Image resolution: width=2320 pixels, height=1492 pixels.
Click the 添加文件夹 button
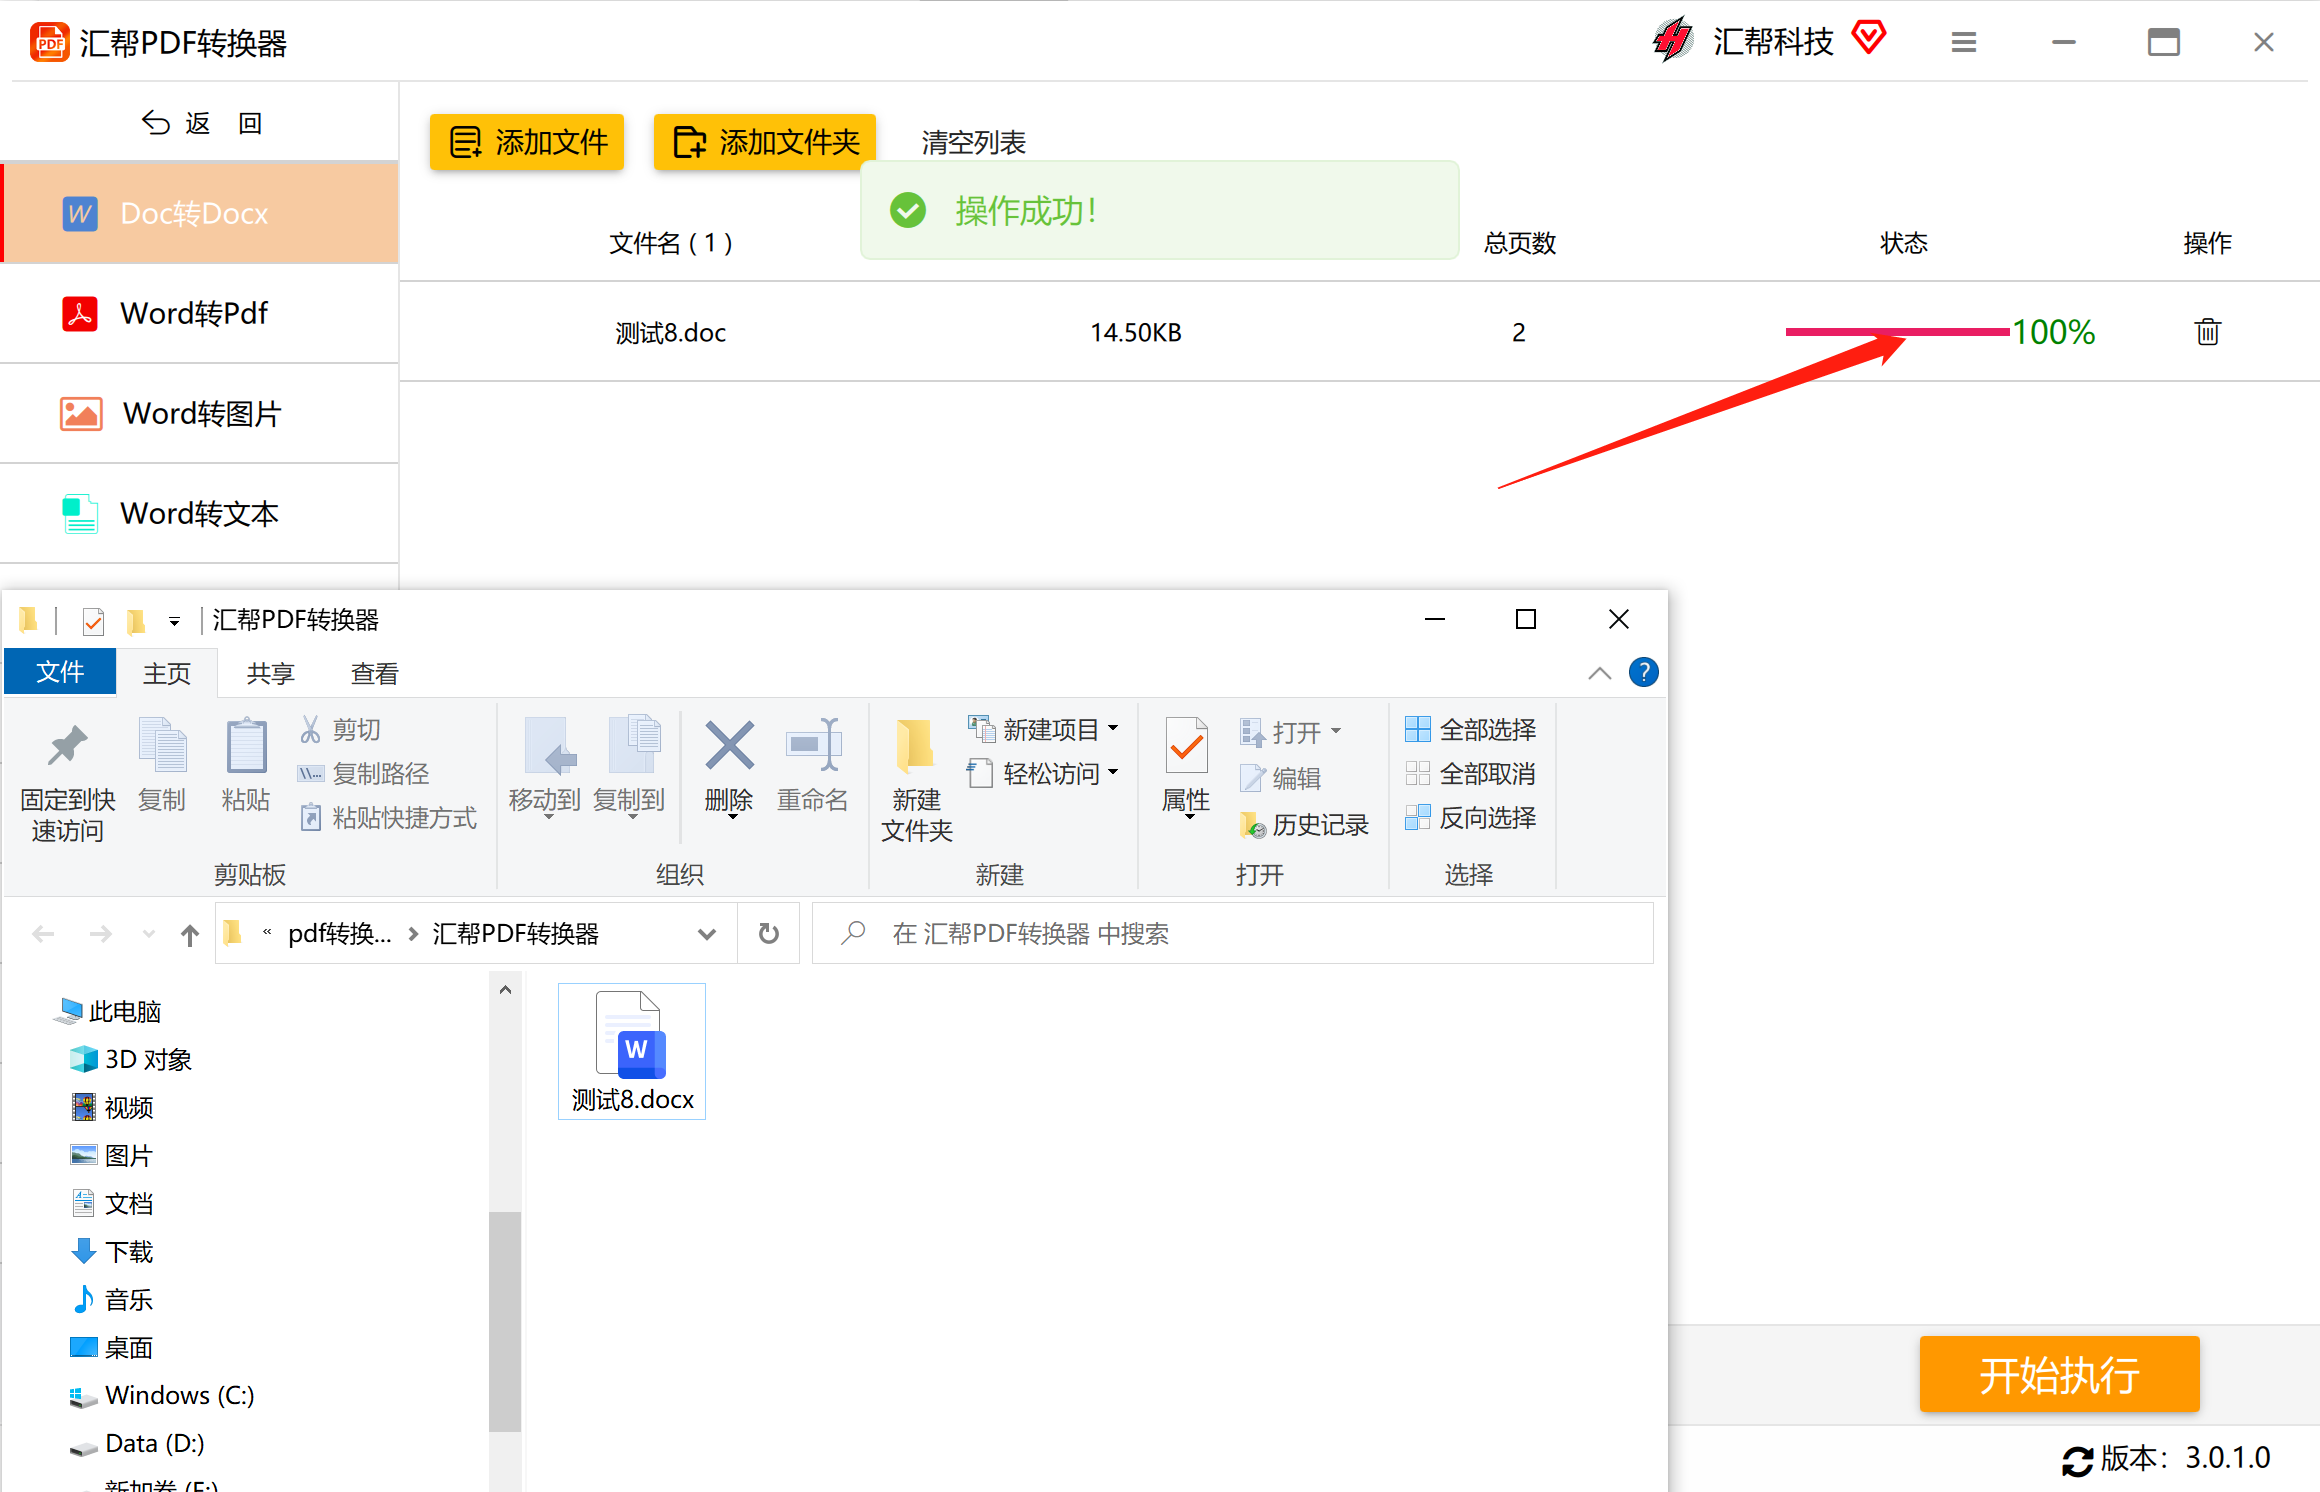765,142
